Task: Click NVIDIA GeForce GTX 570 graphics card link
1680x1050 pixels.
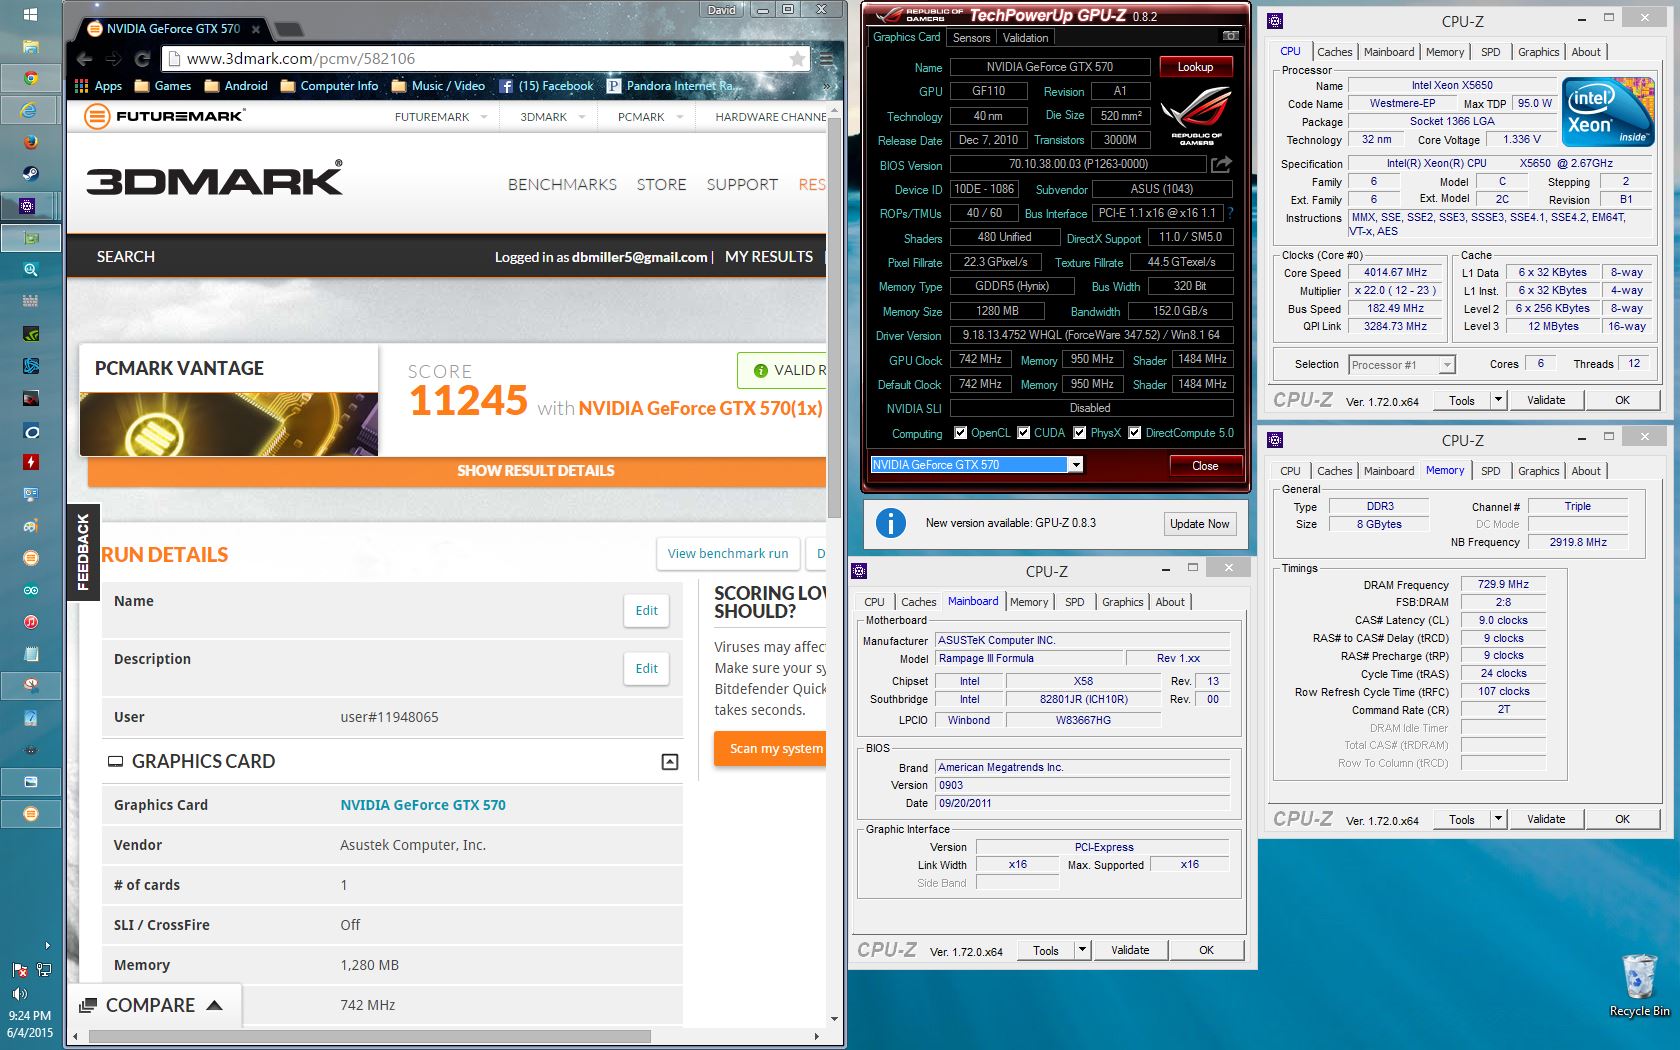Action: point(423,805)
